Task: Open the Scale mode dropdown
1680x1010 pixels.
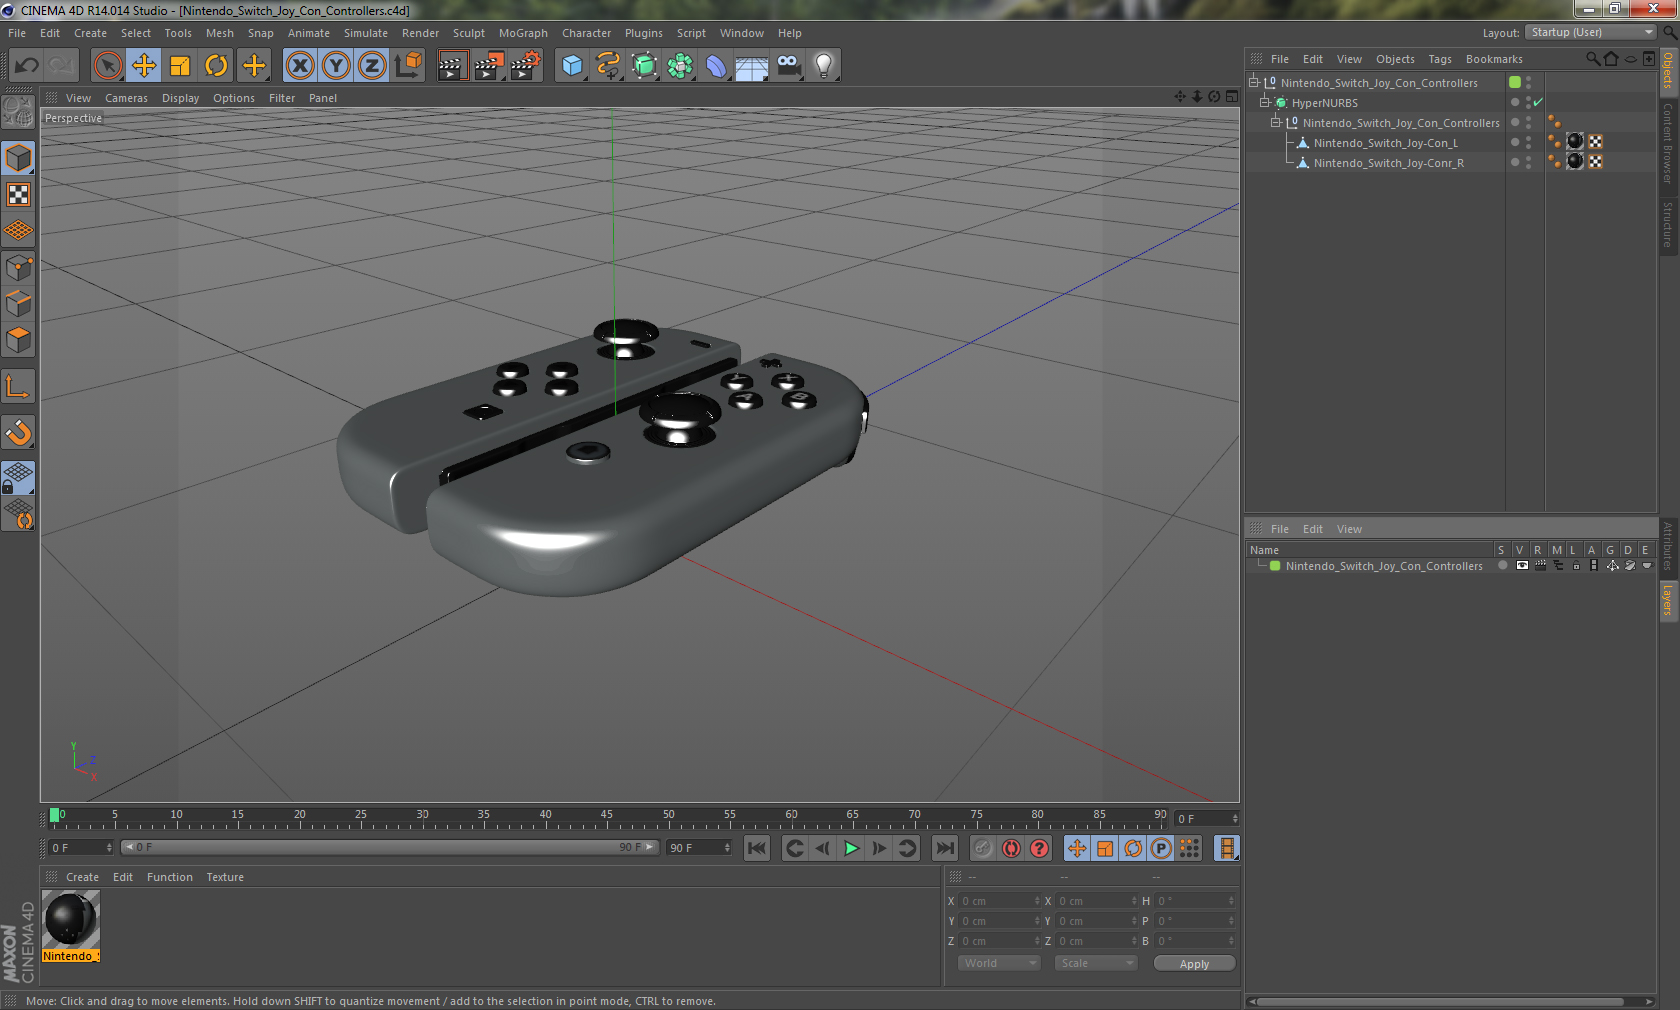Action: (x=1096, y=963)
